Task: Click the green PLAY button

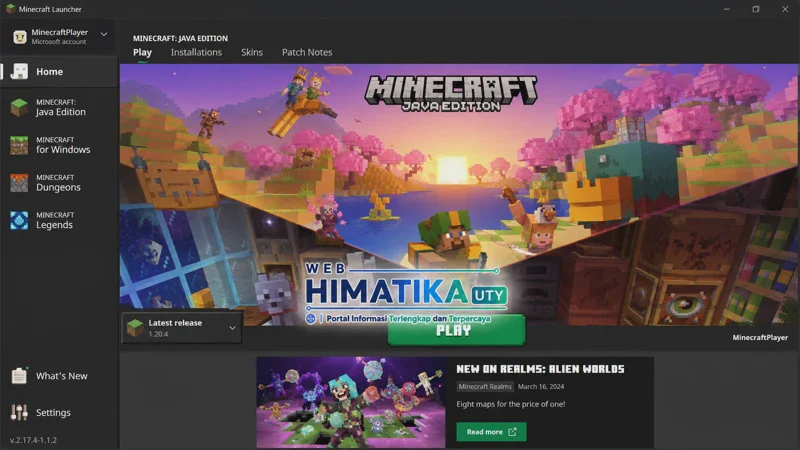Action: [456, 331]
